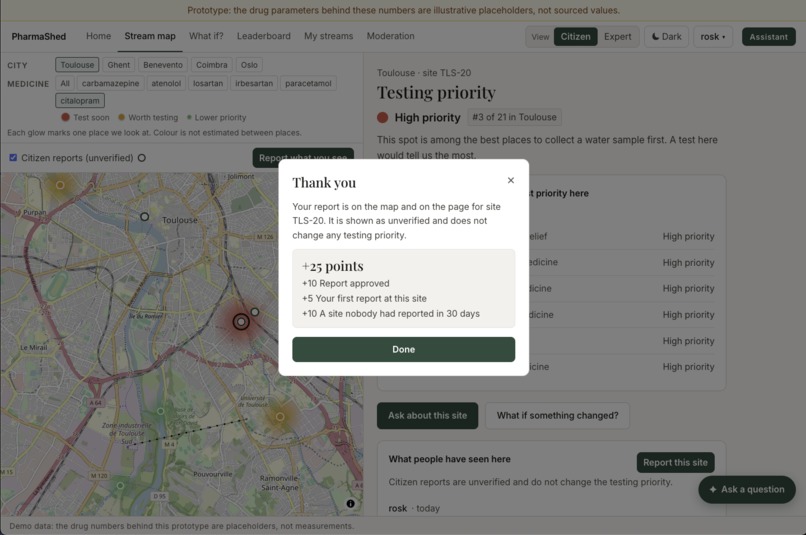Filter by atenolol
The image size is (806, 535).
pos(166,83)
